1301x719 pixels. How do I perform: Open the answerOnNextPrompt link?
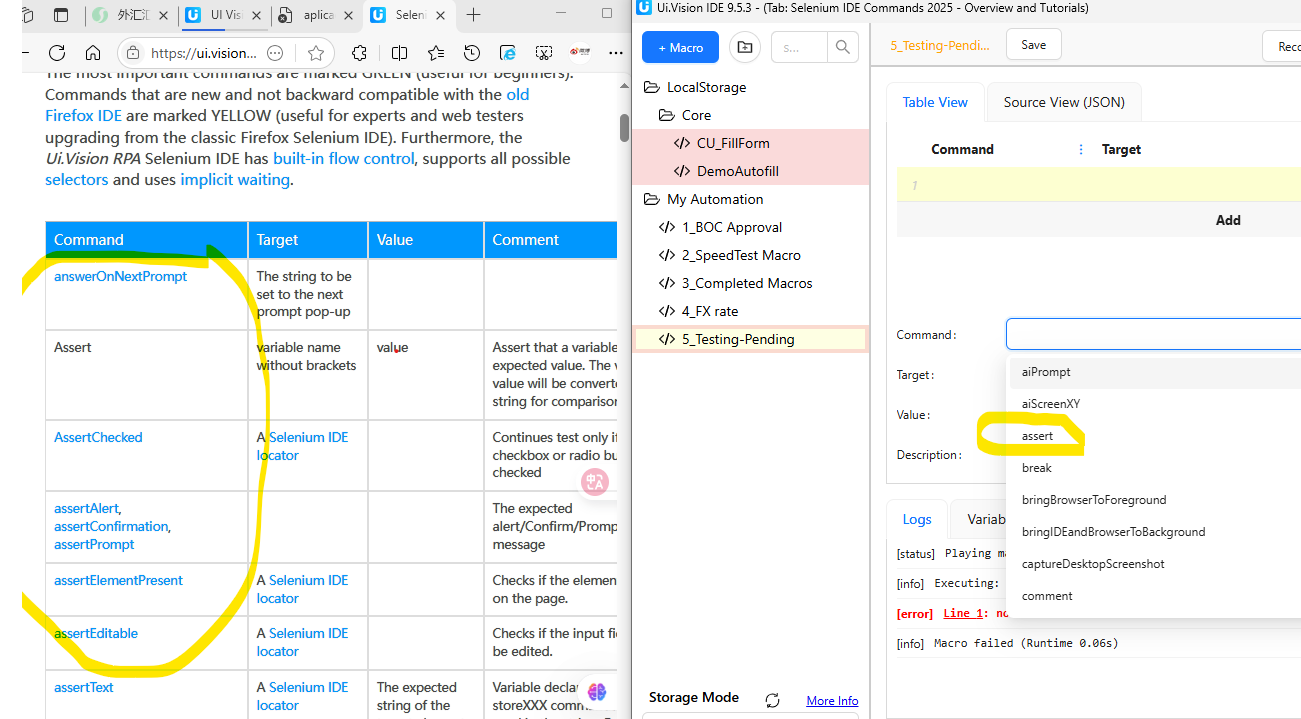(120, 276)
